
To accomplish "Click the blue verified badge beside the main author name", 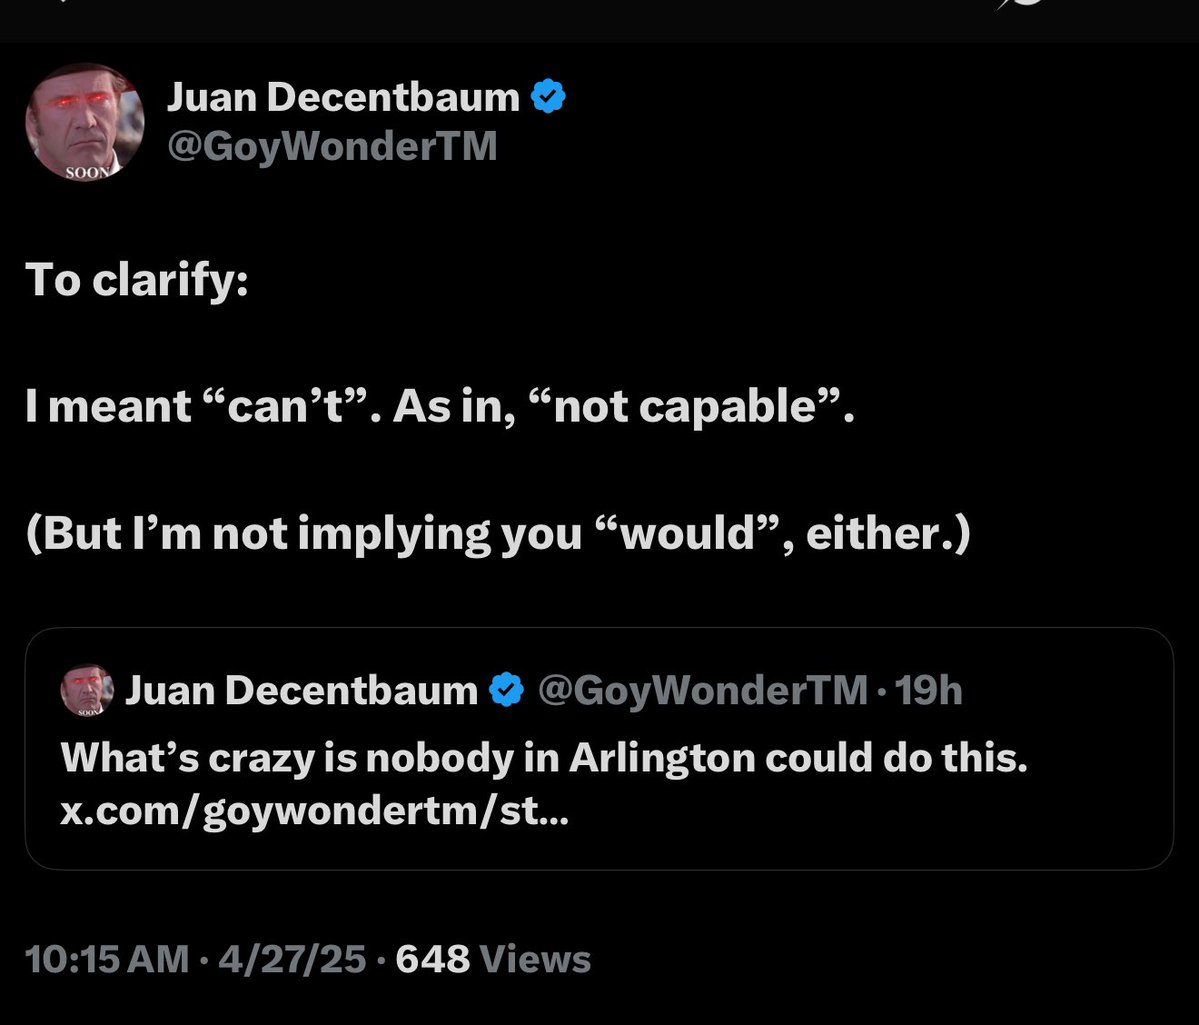I will click(547, 97).
